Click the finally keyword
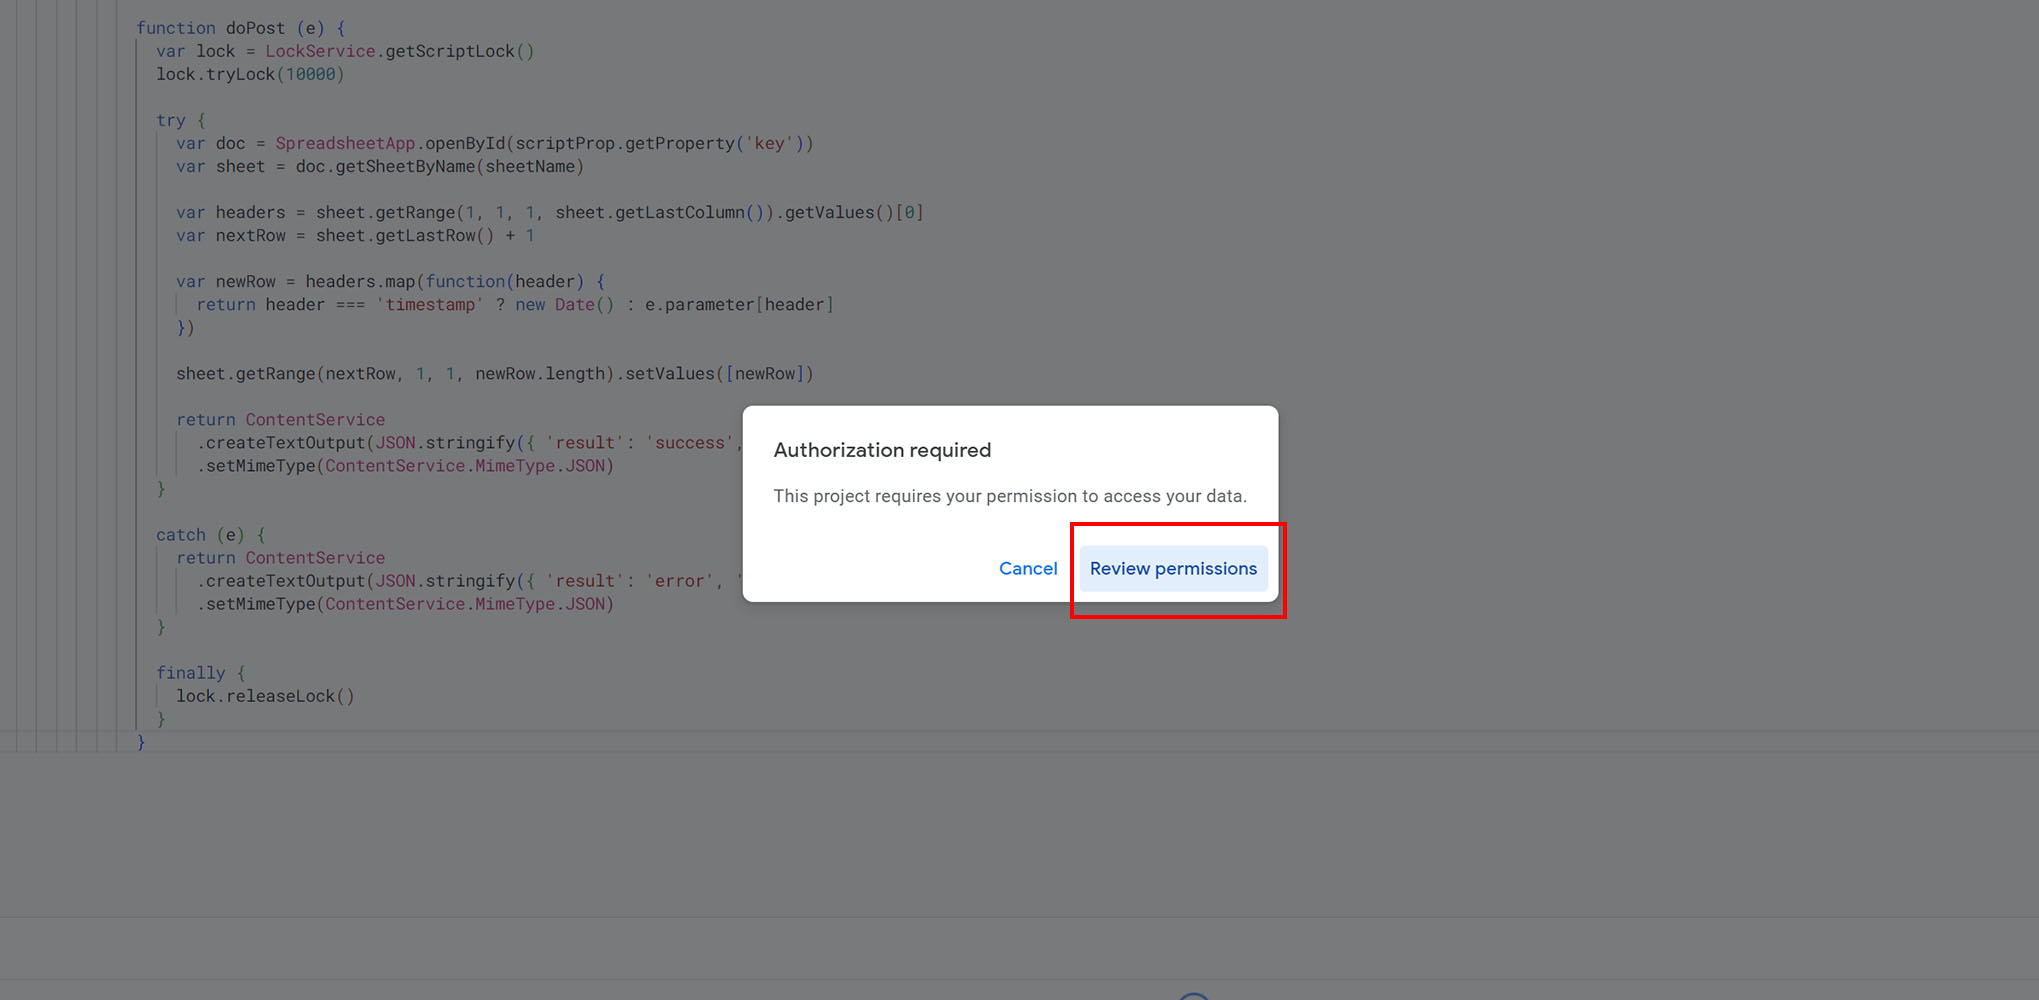This screenshot has width=2039, height=1000. click(x=190, y=672)
